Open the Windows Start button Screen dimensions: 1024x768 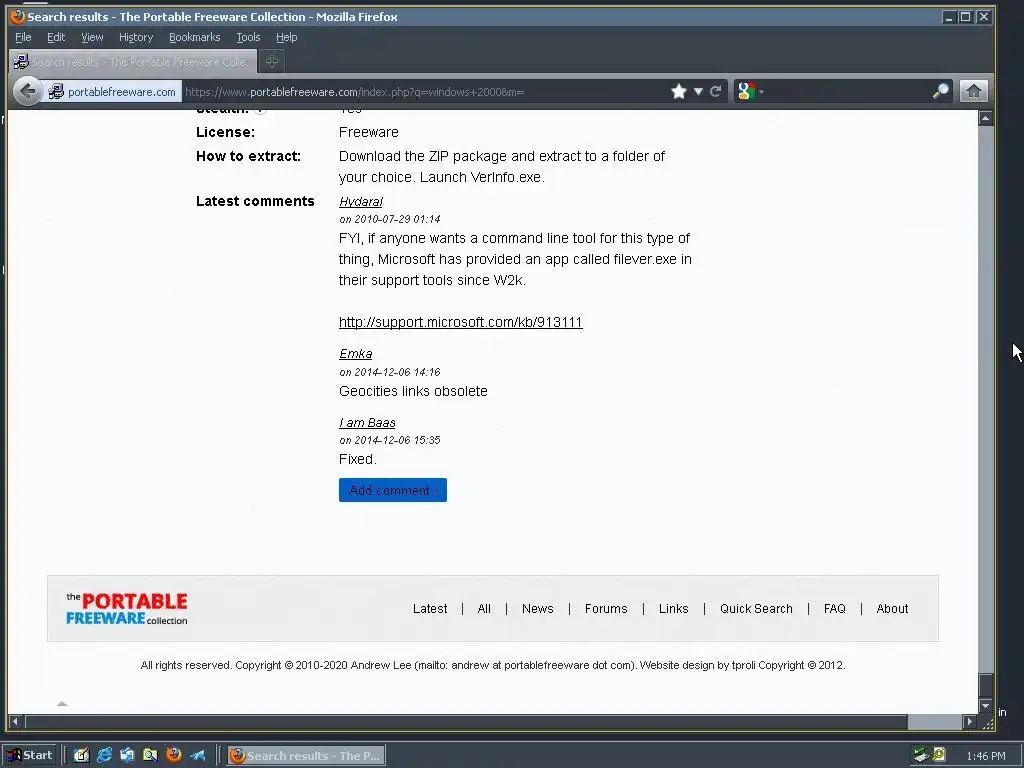[x=30, y=756]
